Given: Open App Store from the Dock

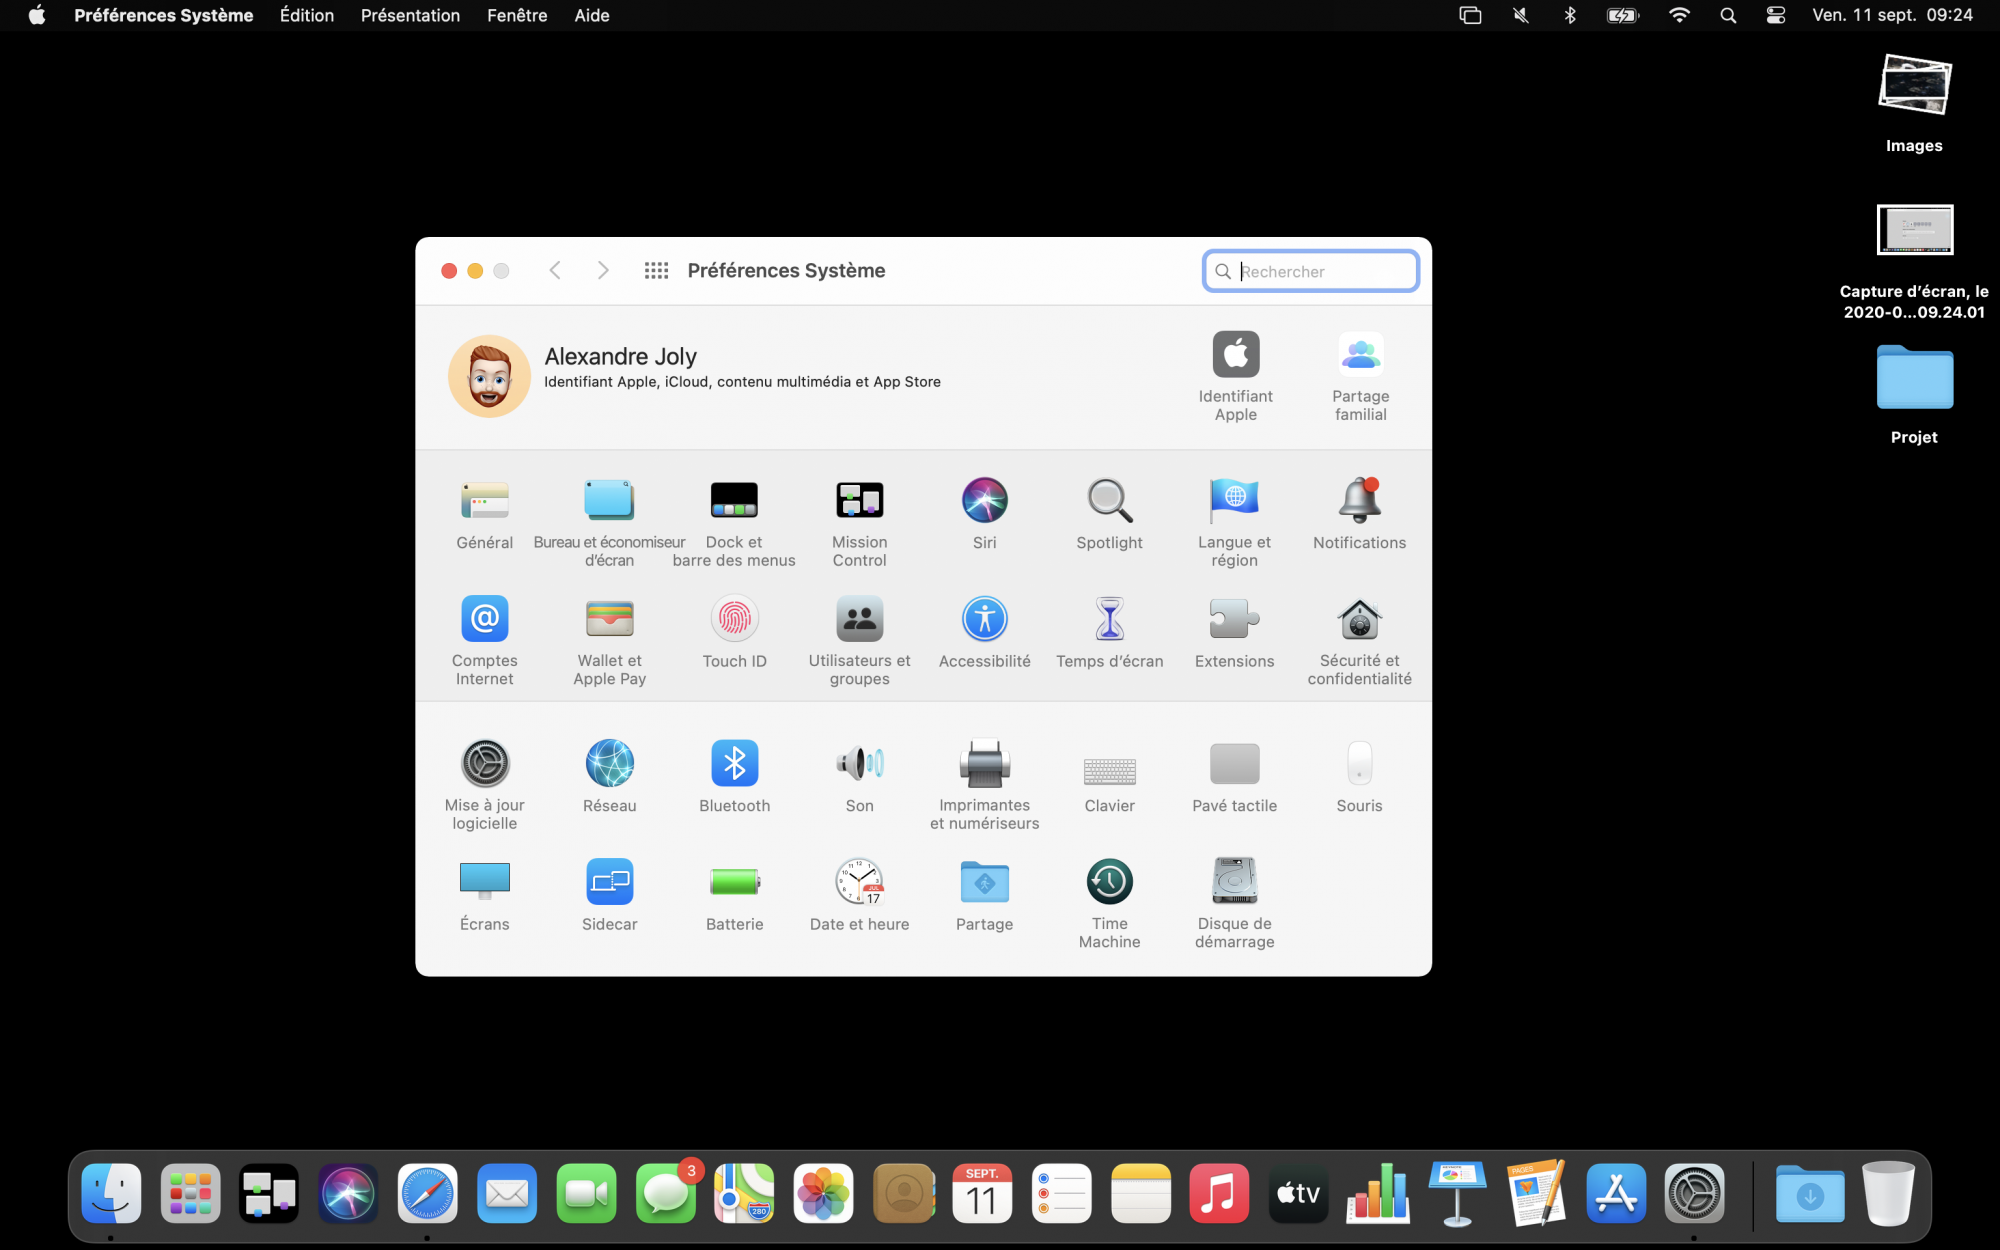Looking at the screenshot, I should tap(1616, 1193).
